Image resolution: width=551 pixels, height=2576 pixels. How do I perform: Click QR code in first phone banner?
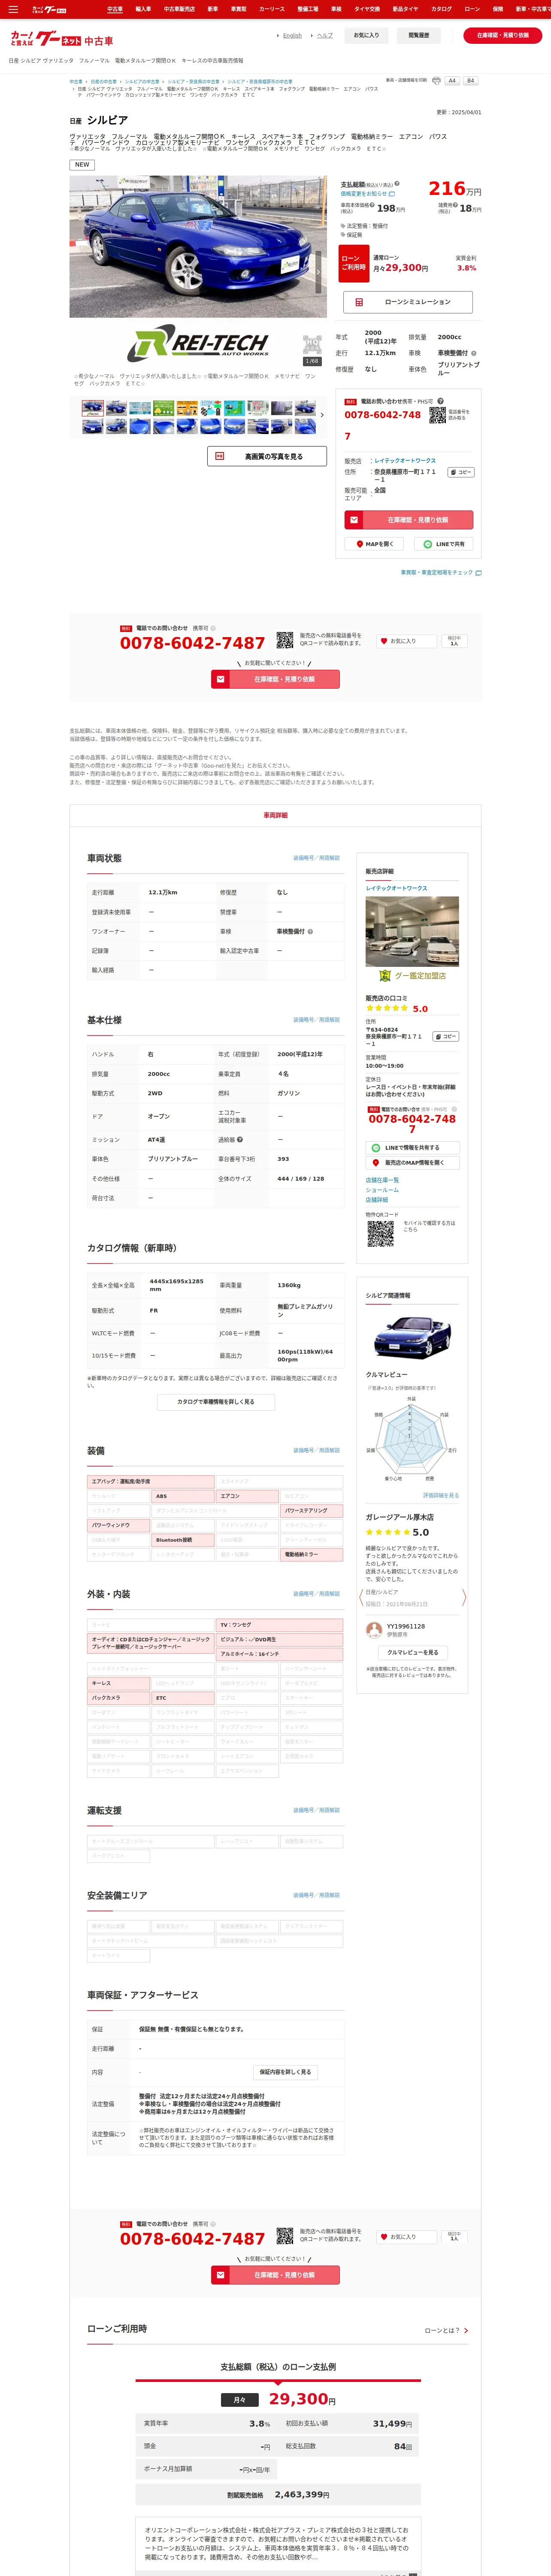pos(285,641)
